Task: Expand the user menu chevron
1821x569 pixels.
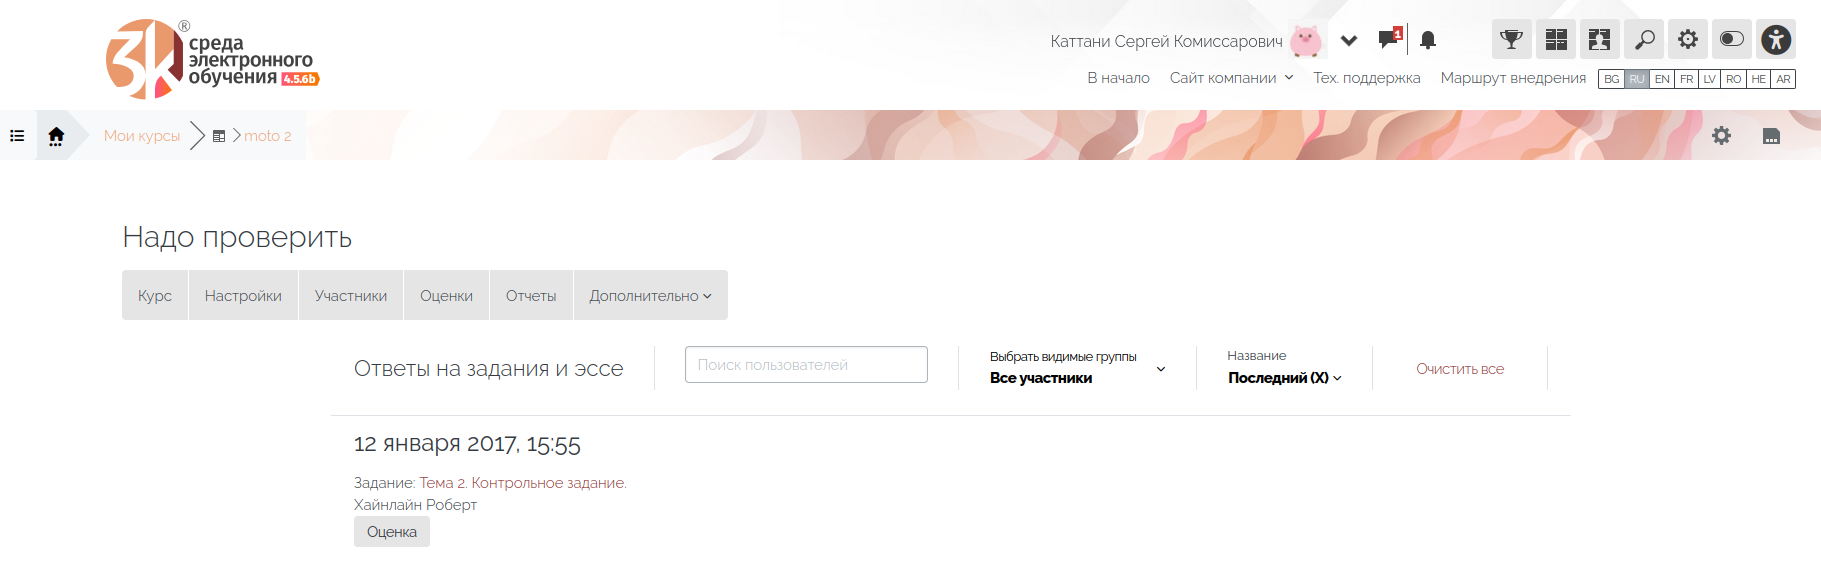Action: tap(1349, 41)
